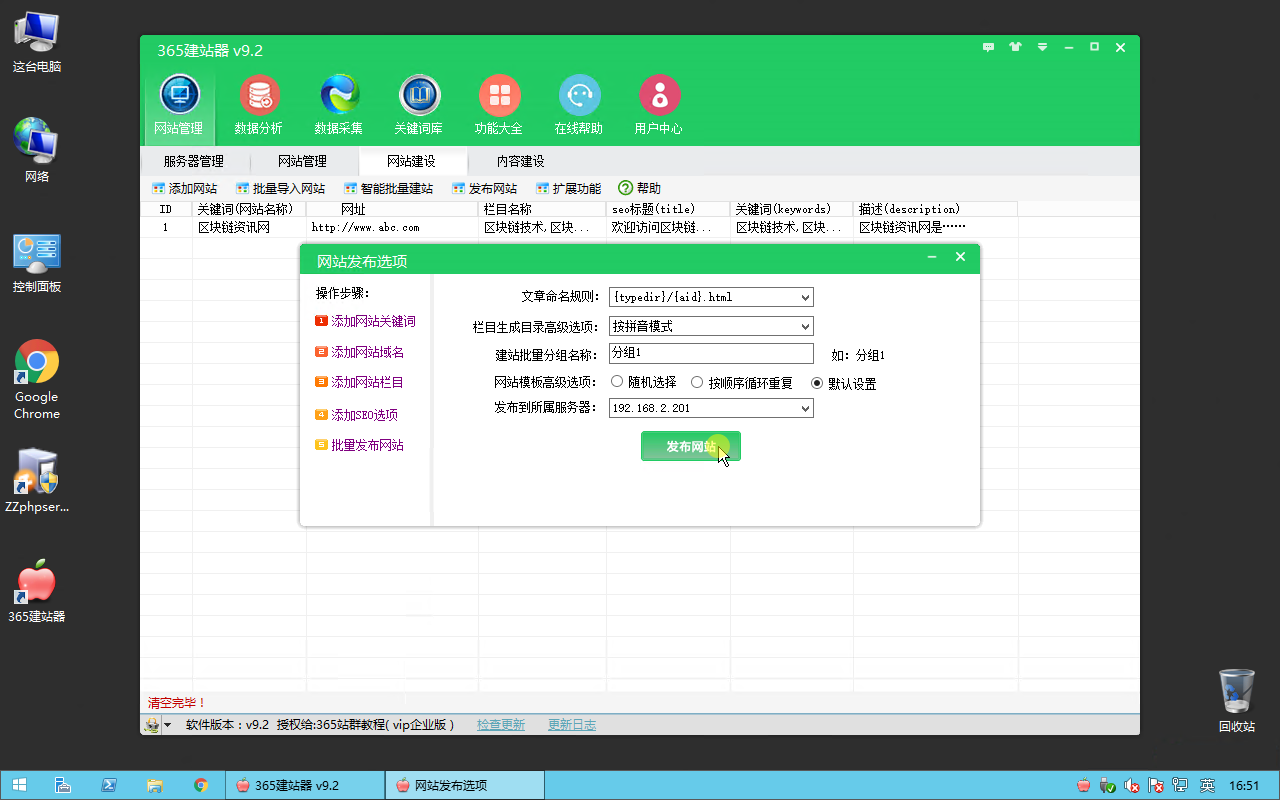Click the 批量导入网站 toolbar item

tap(280, 188)
